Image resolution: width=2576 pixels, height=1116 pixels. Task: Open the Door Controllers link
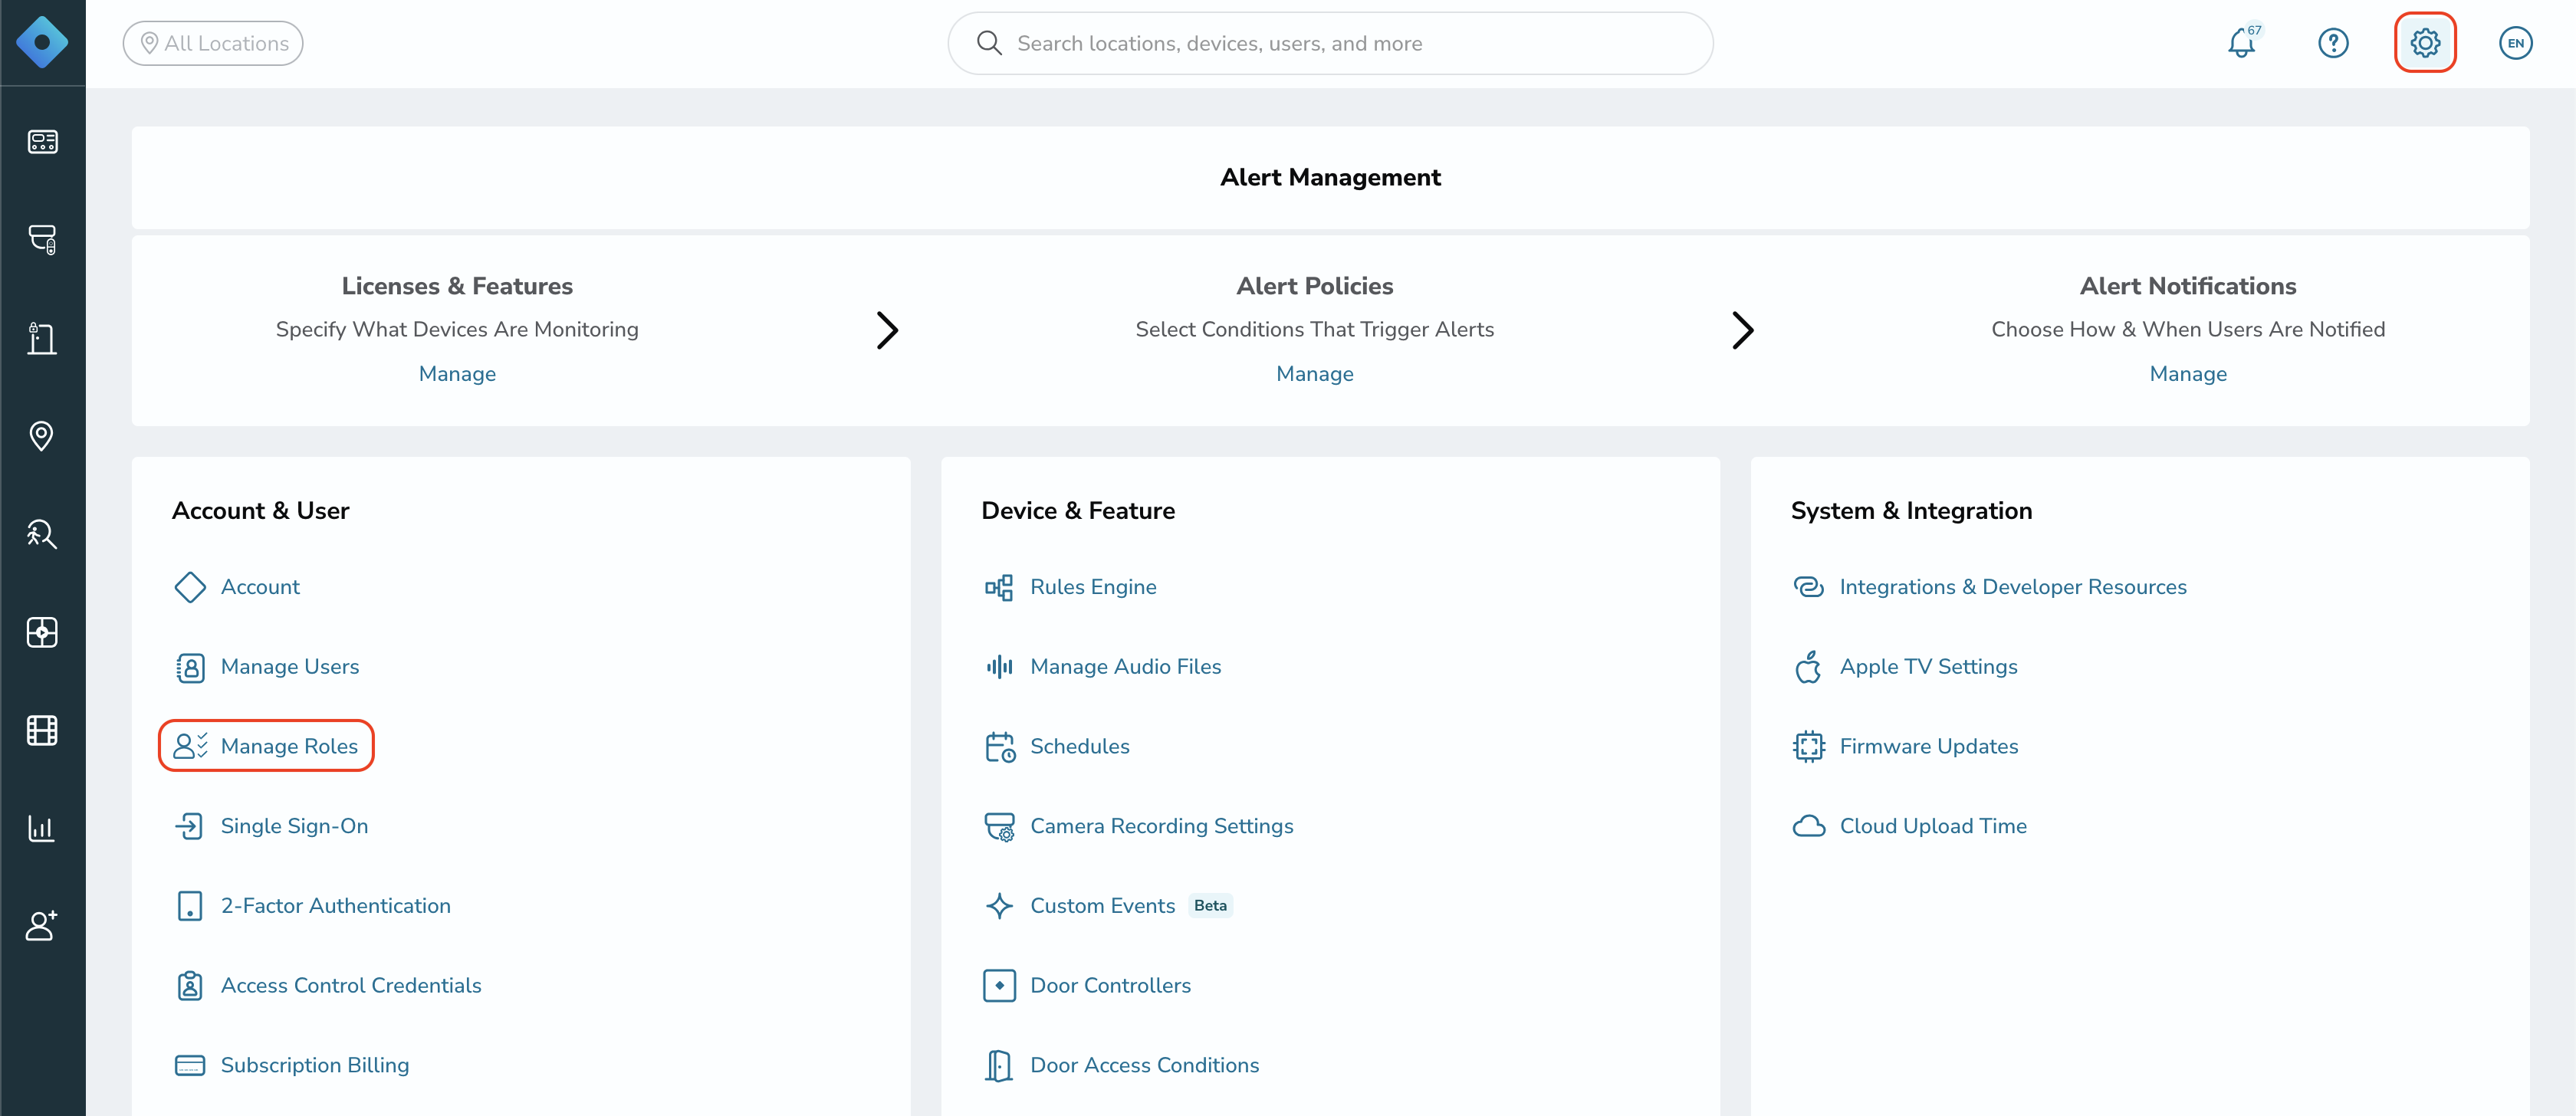[x=1111, y=986]
